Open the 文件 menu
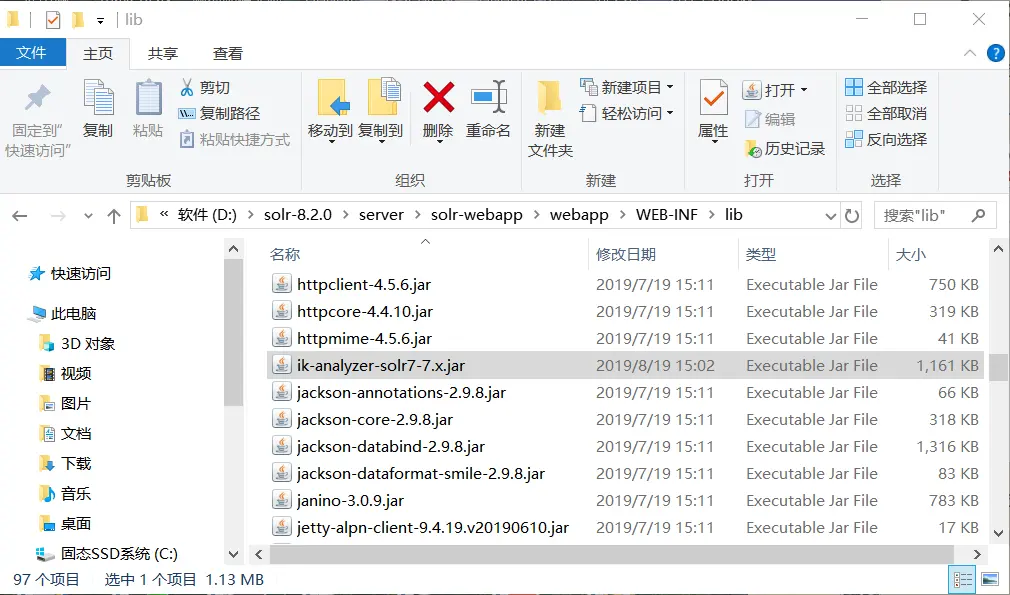 33,53
